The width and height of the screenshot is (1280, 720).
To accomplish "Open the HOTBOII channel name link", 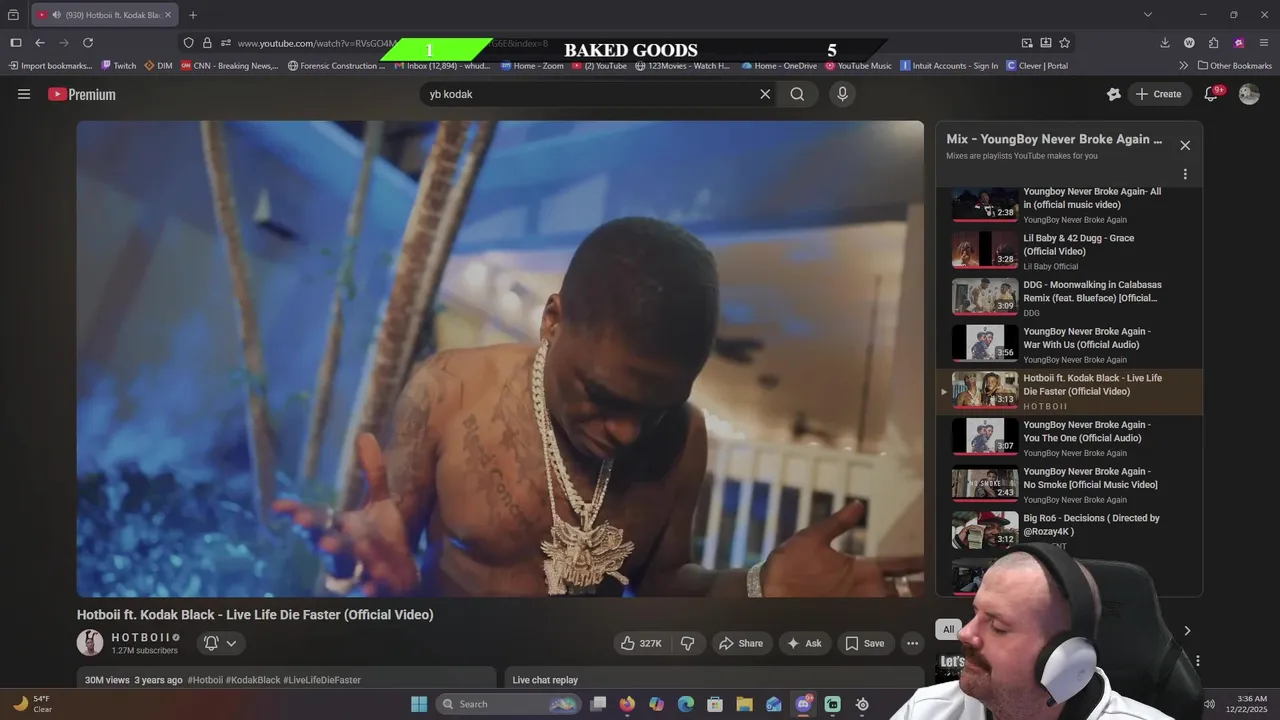I will 141,637.
